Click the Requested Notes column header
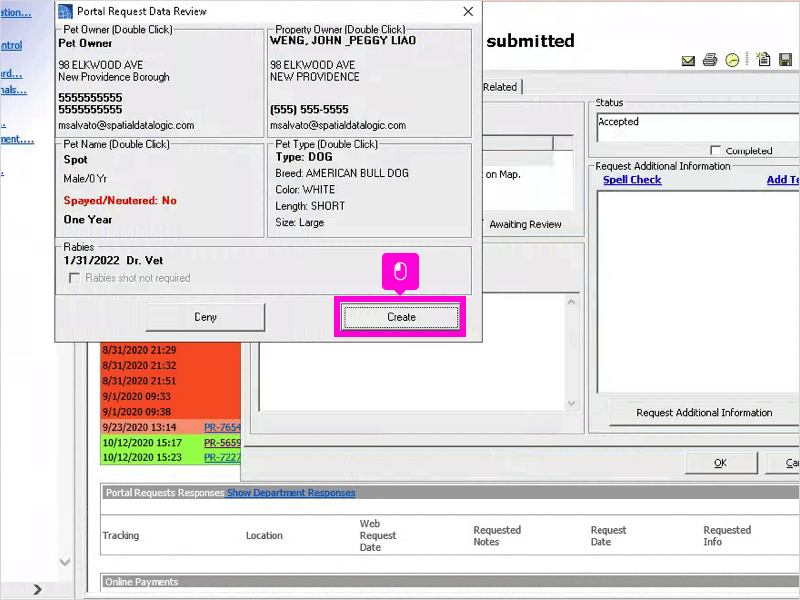 (497, 536)
